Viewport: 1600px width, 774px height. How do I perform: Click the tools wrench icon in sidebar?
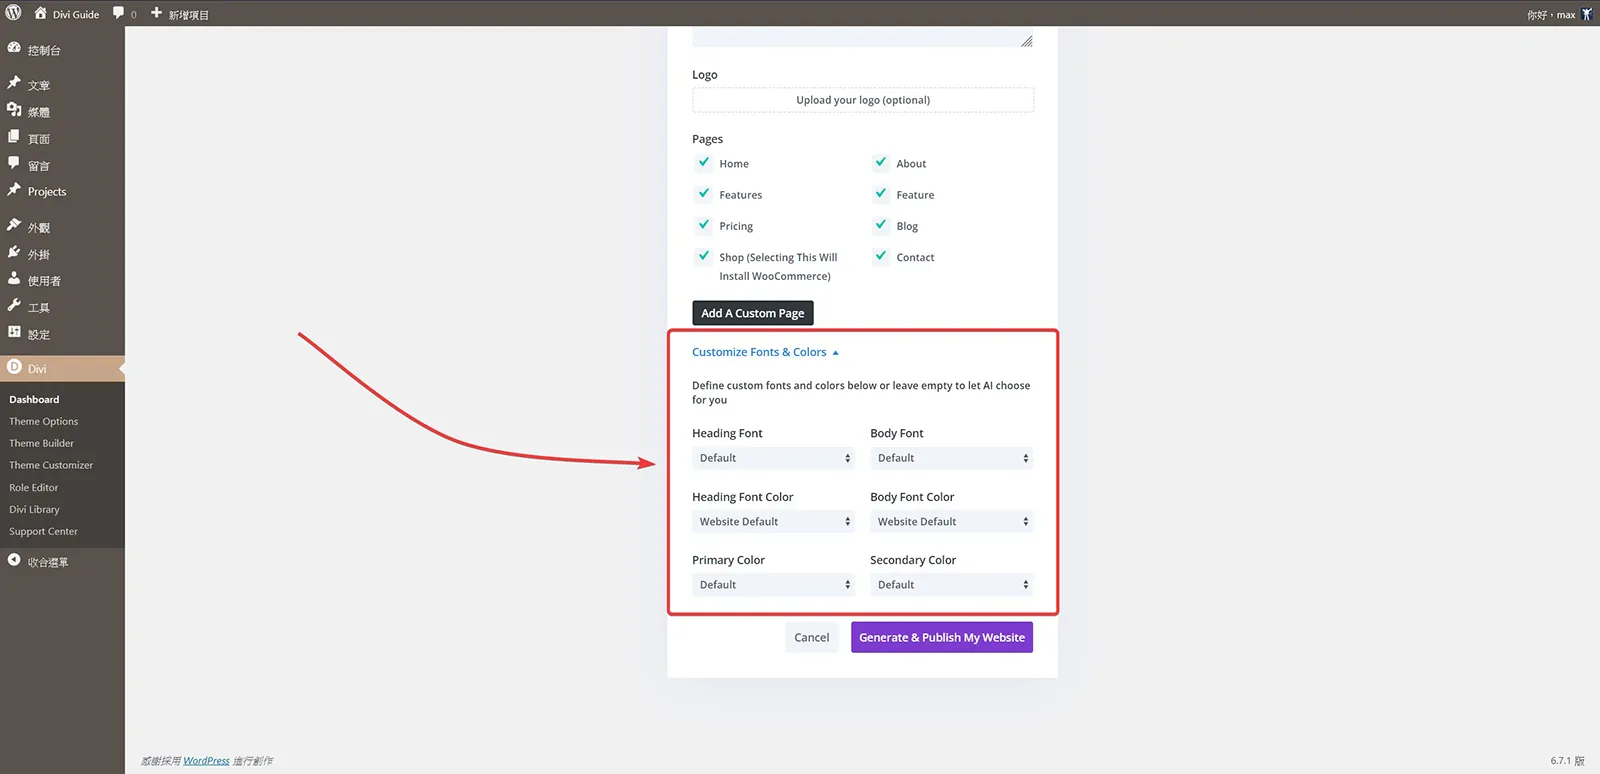tap(14, 306)
